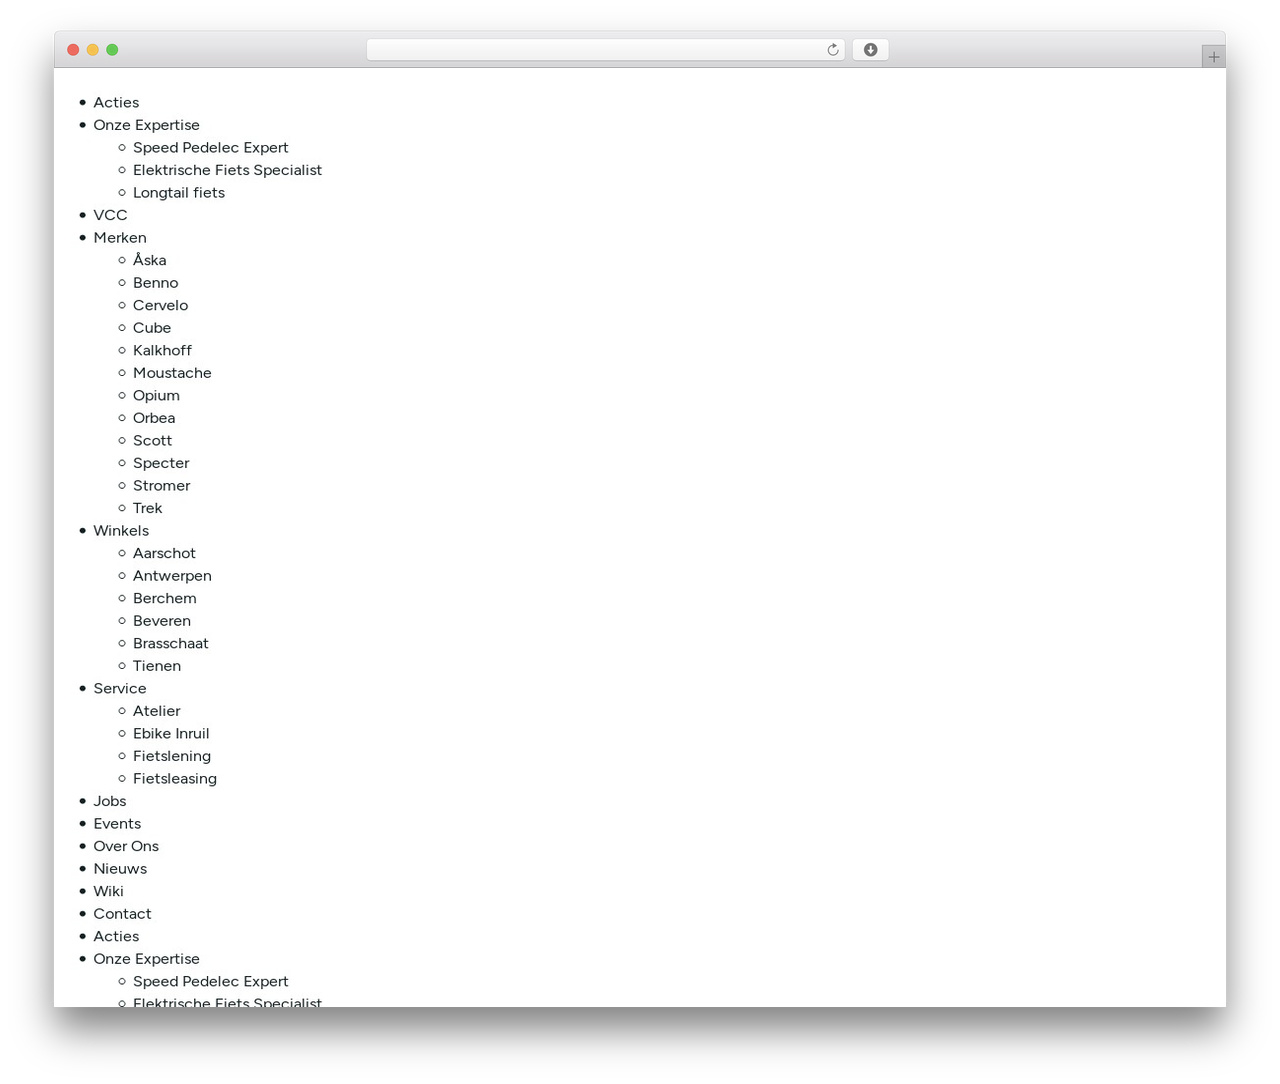
Task: Open the Events link
Action: tap(117, 823)
